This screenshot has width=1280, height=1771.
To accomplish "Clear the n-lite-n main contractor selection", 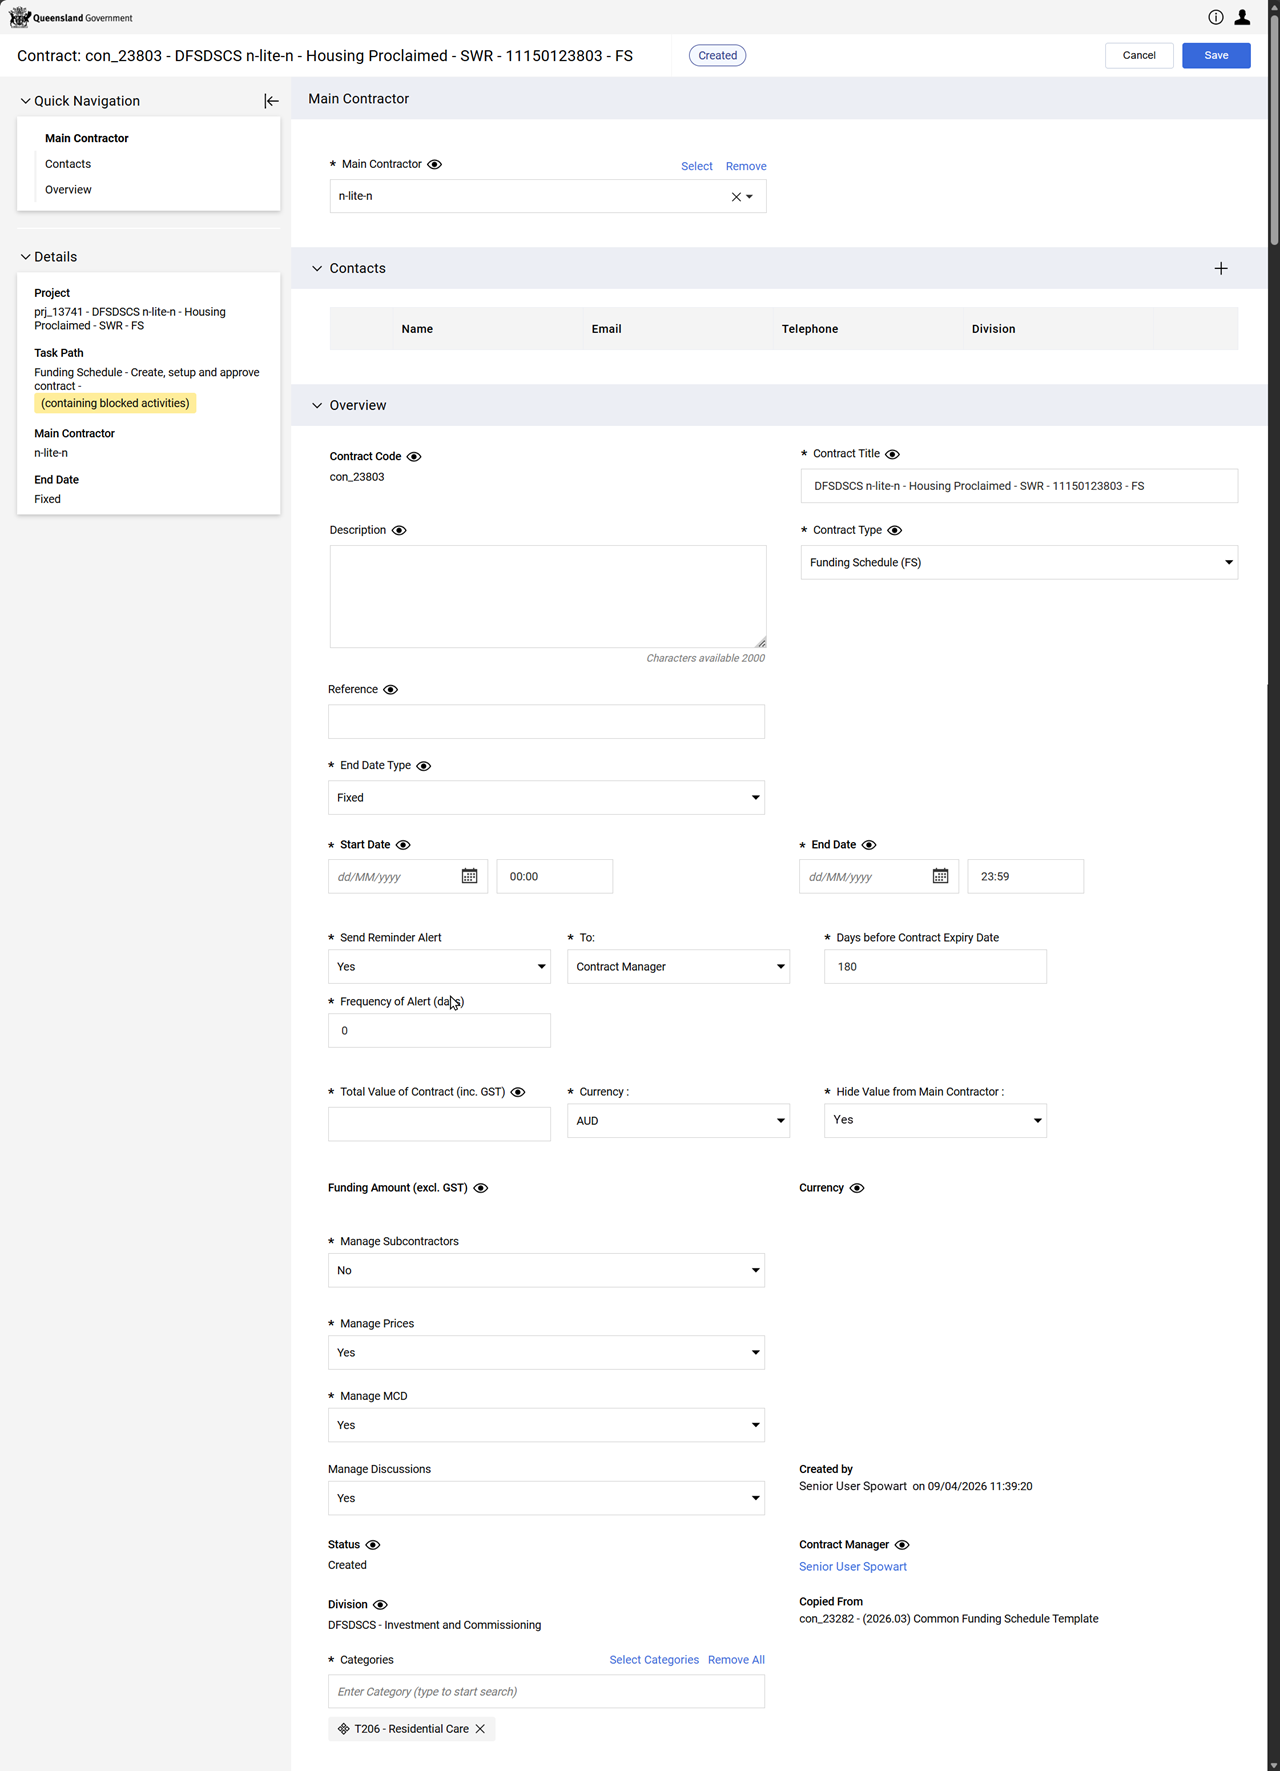I will (x=736, y=197).
